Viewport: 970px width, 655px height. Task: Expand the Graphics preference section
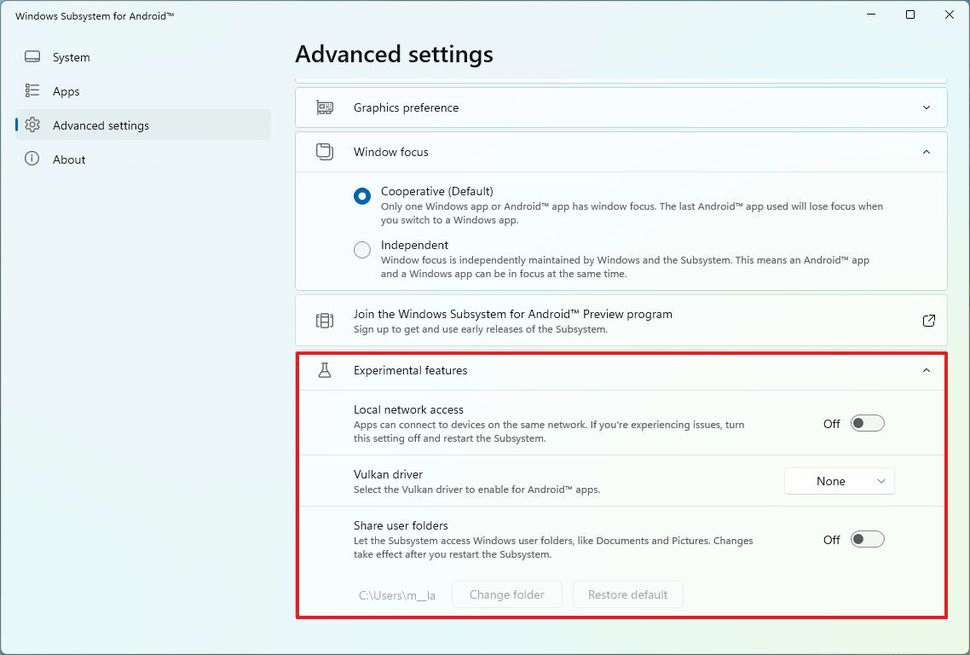coord(926,108)
